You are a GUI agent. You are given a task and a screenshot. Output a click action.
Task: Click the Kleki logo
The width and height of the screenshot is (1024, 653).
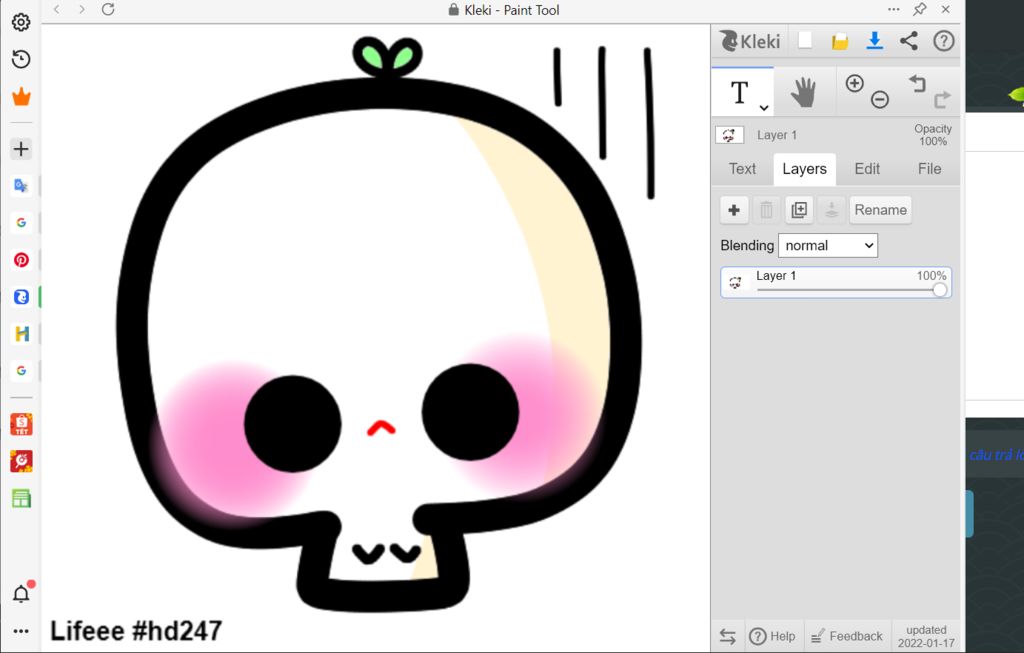click(750, 41)
